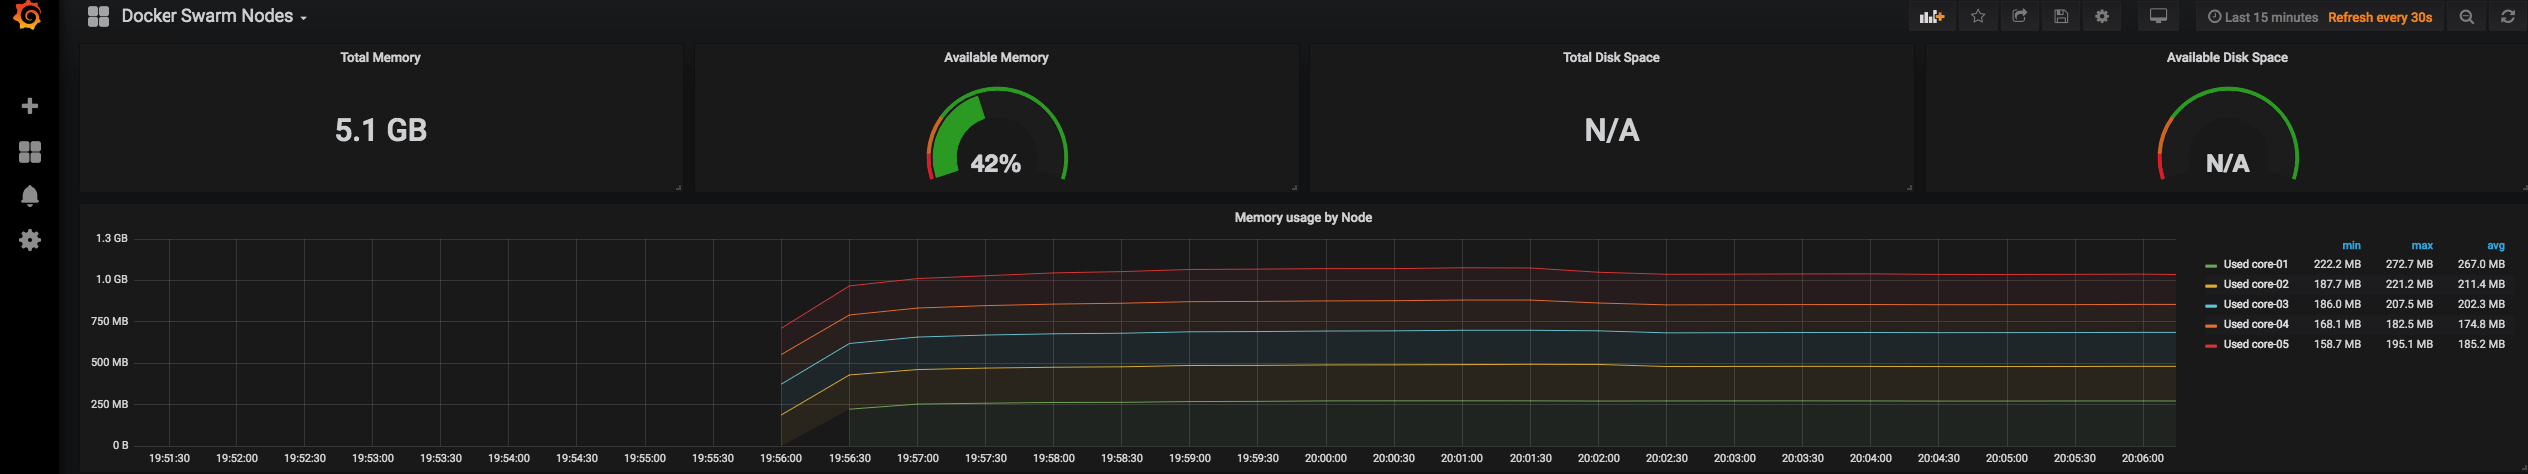Viewport: 2528px width, 474px height.
Task: Open color picker for Used core-04 swatch
Action: (2211, 325)
